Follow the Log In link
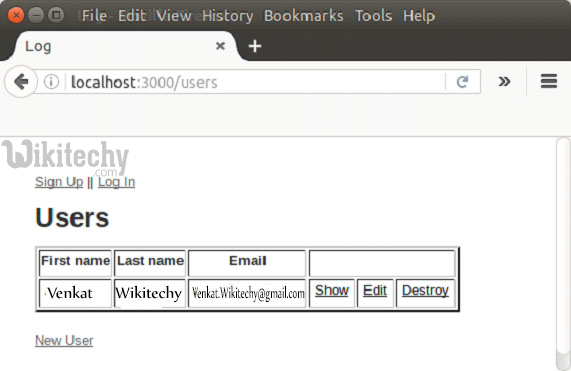This screenshot has height=371, width=571. tap(117, 182)
